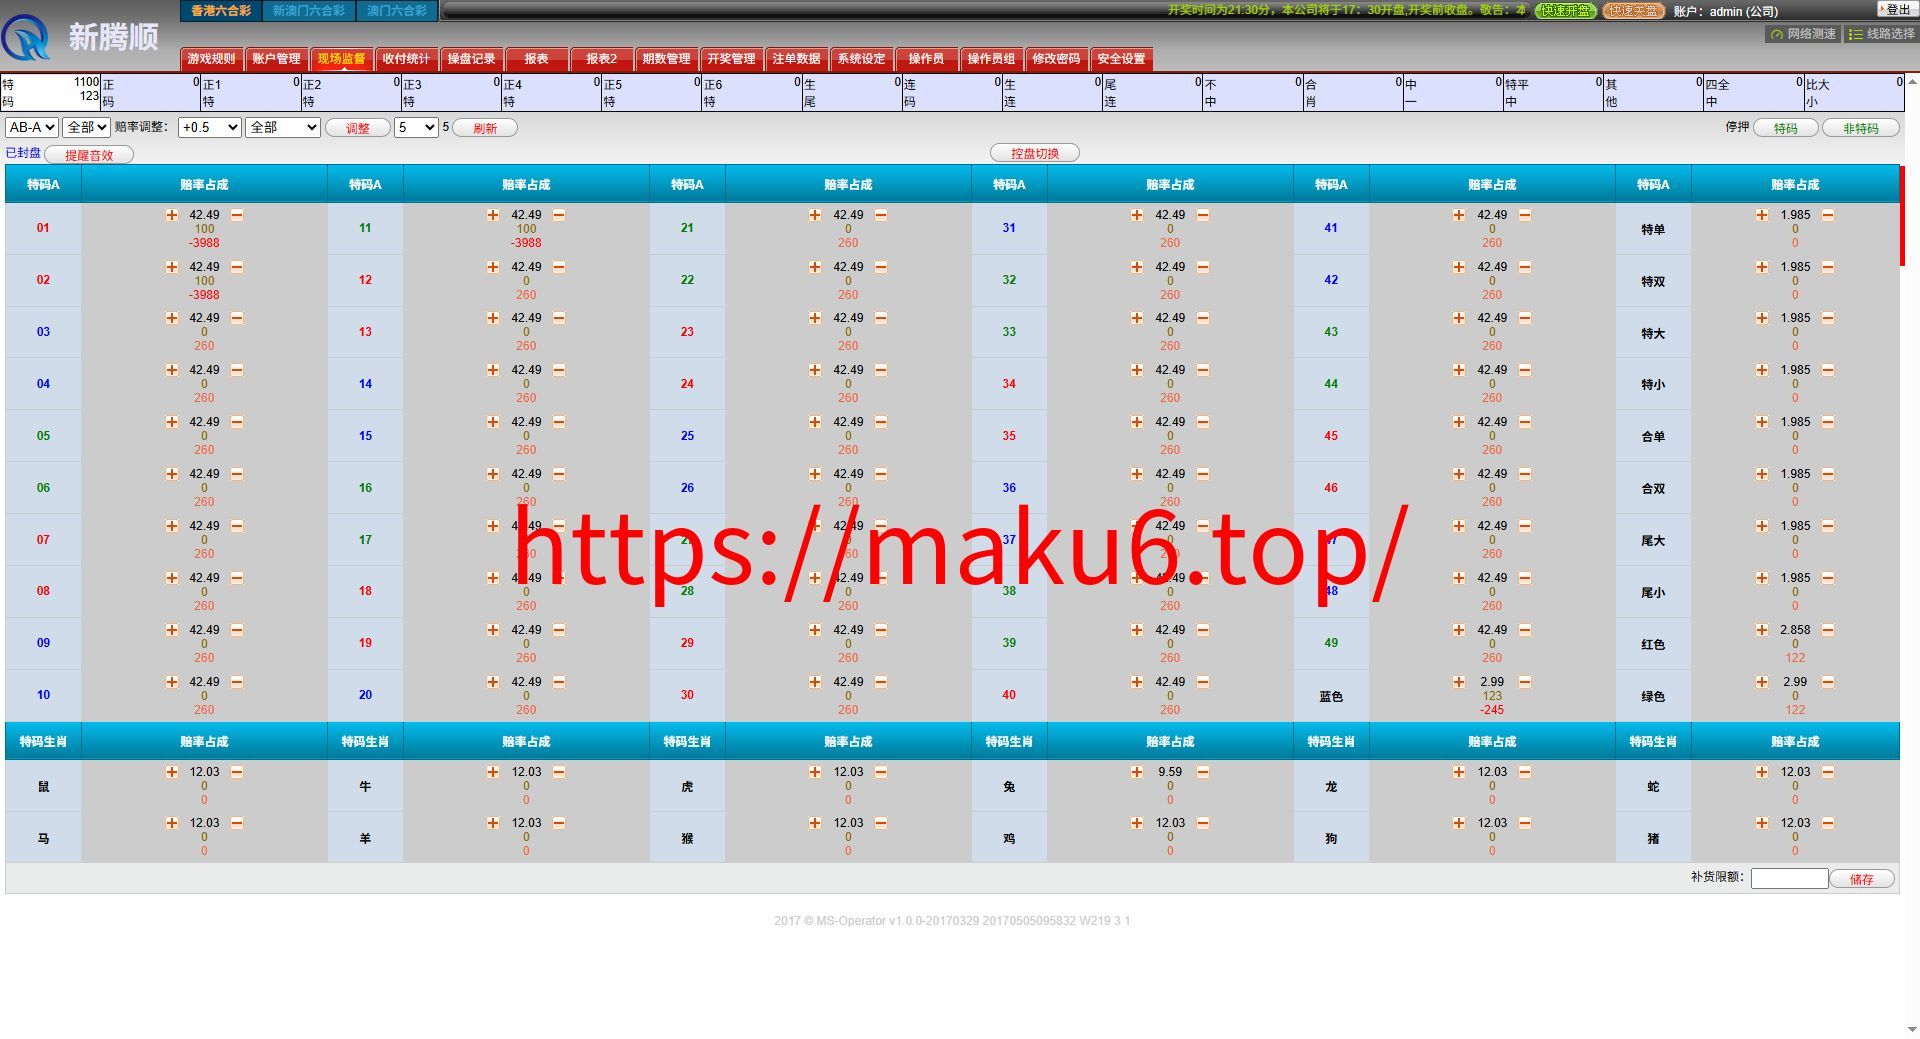Toggle the 提醒音效 alert sound

89,155
